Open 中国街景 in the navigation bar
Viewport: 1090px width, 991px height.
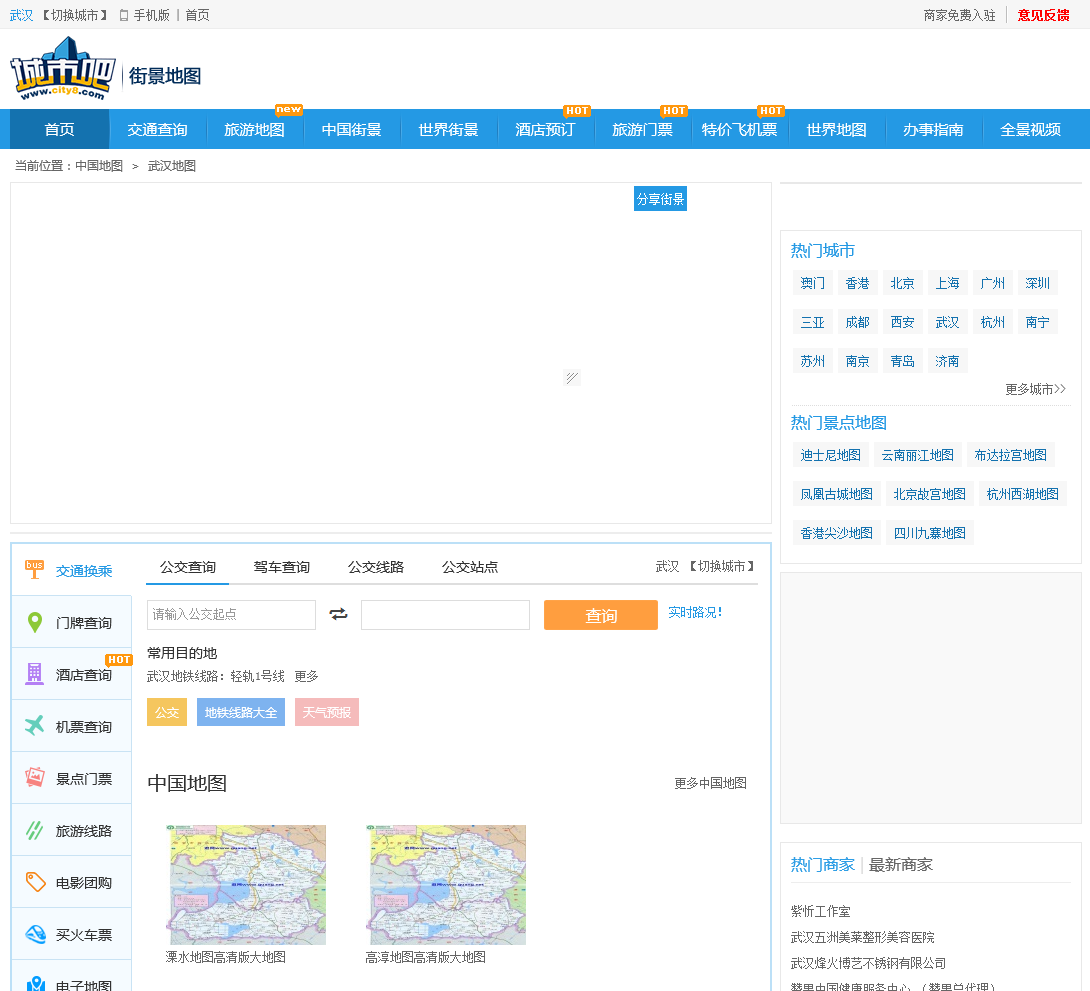click(352, 129)
